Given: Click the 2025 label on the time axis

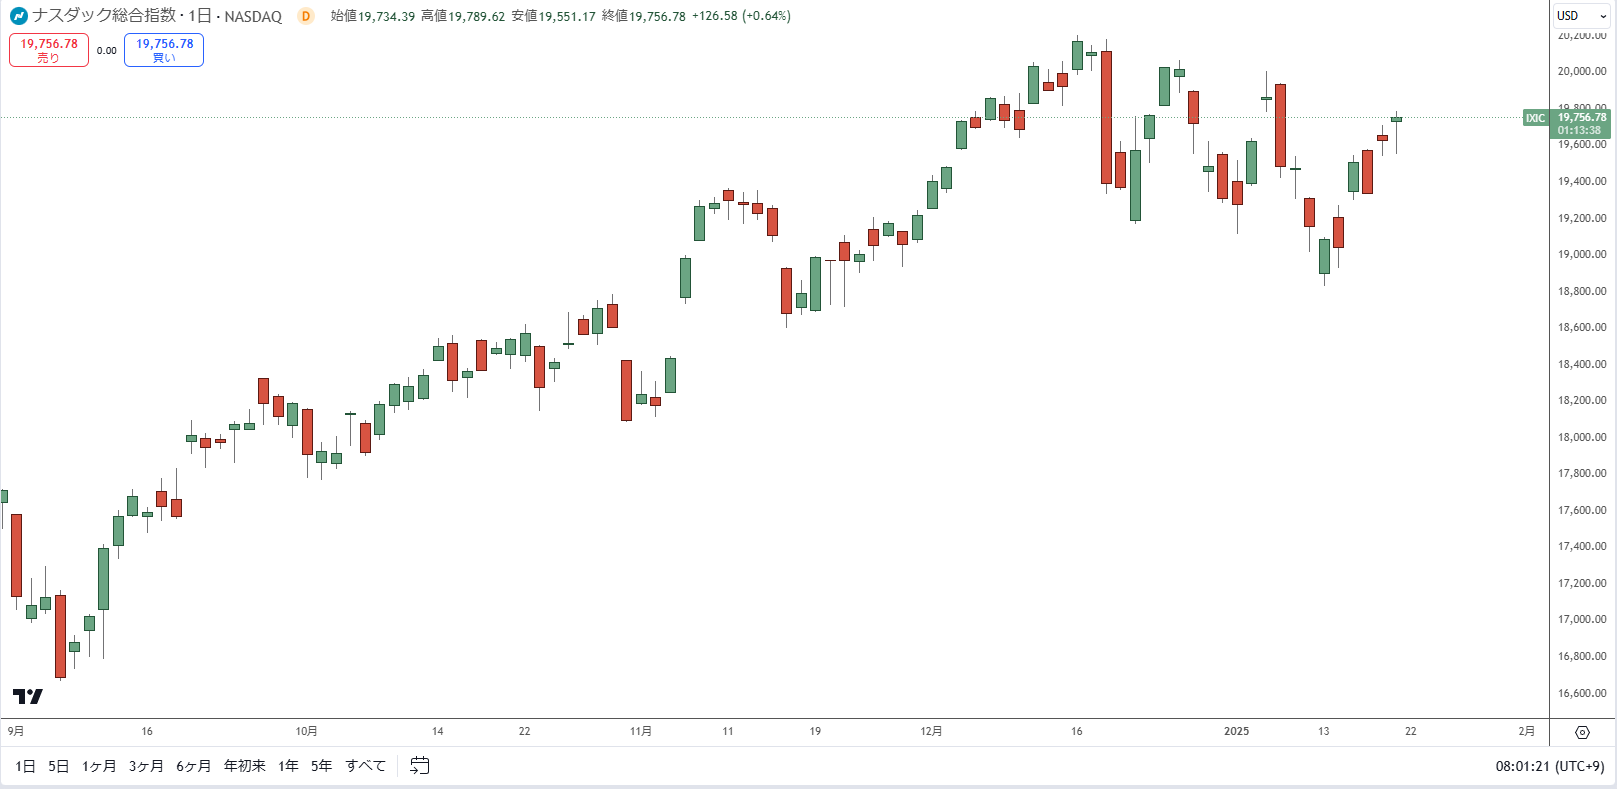Looking at the screenshot, I should click(x=1237, y=731).
